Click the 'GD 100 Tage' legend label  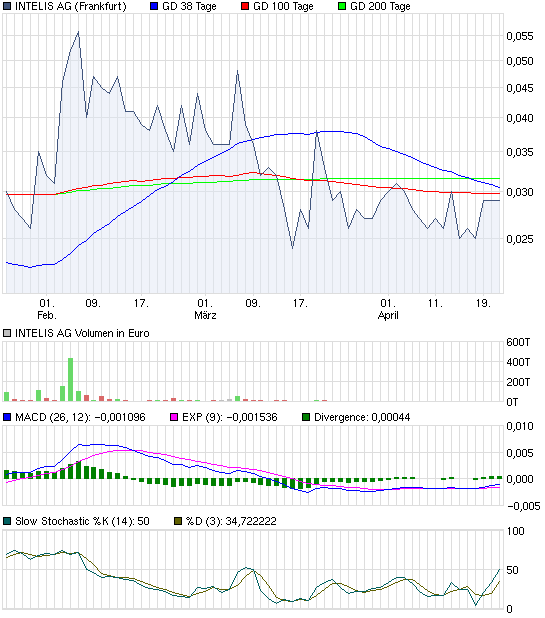pyautogui.click(x=283, y=6)
